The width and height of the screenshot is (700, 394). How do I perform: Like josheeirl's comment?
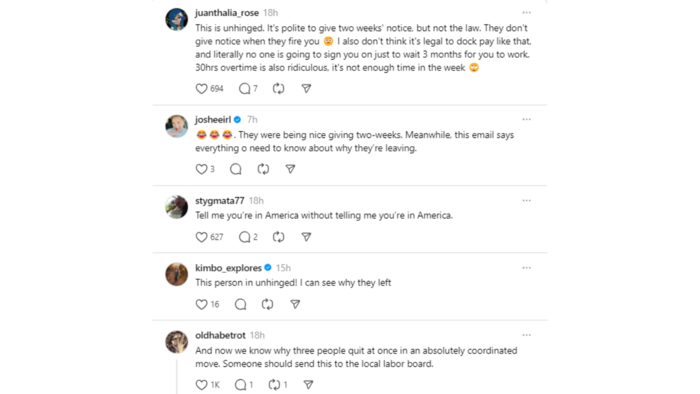(x=201, y=169)
